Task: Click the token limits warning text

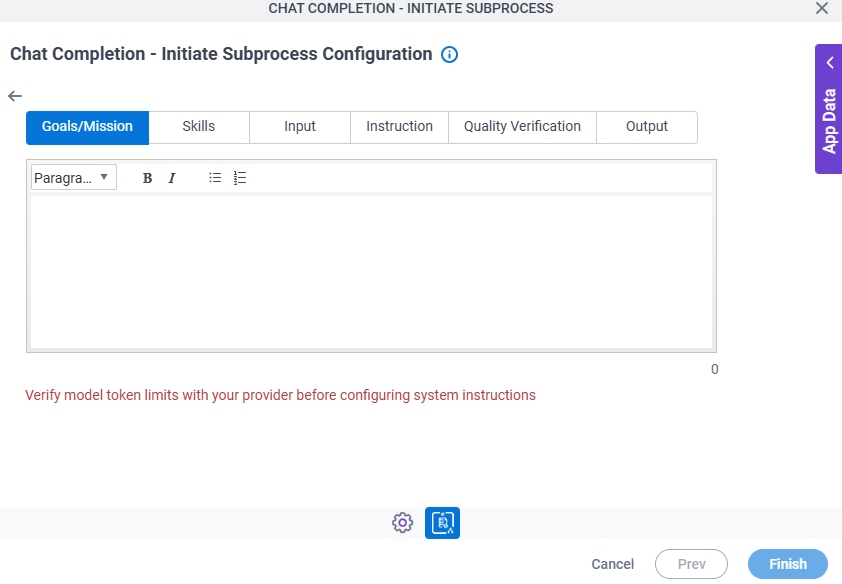Action: coord(280,395)
